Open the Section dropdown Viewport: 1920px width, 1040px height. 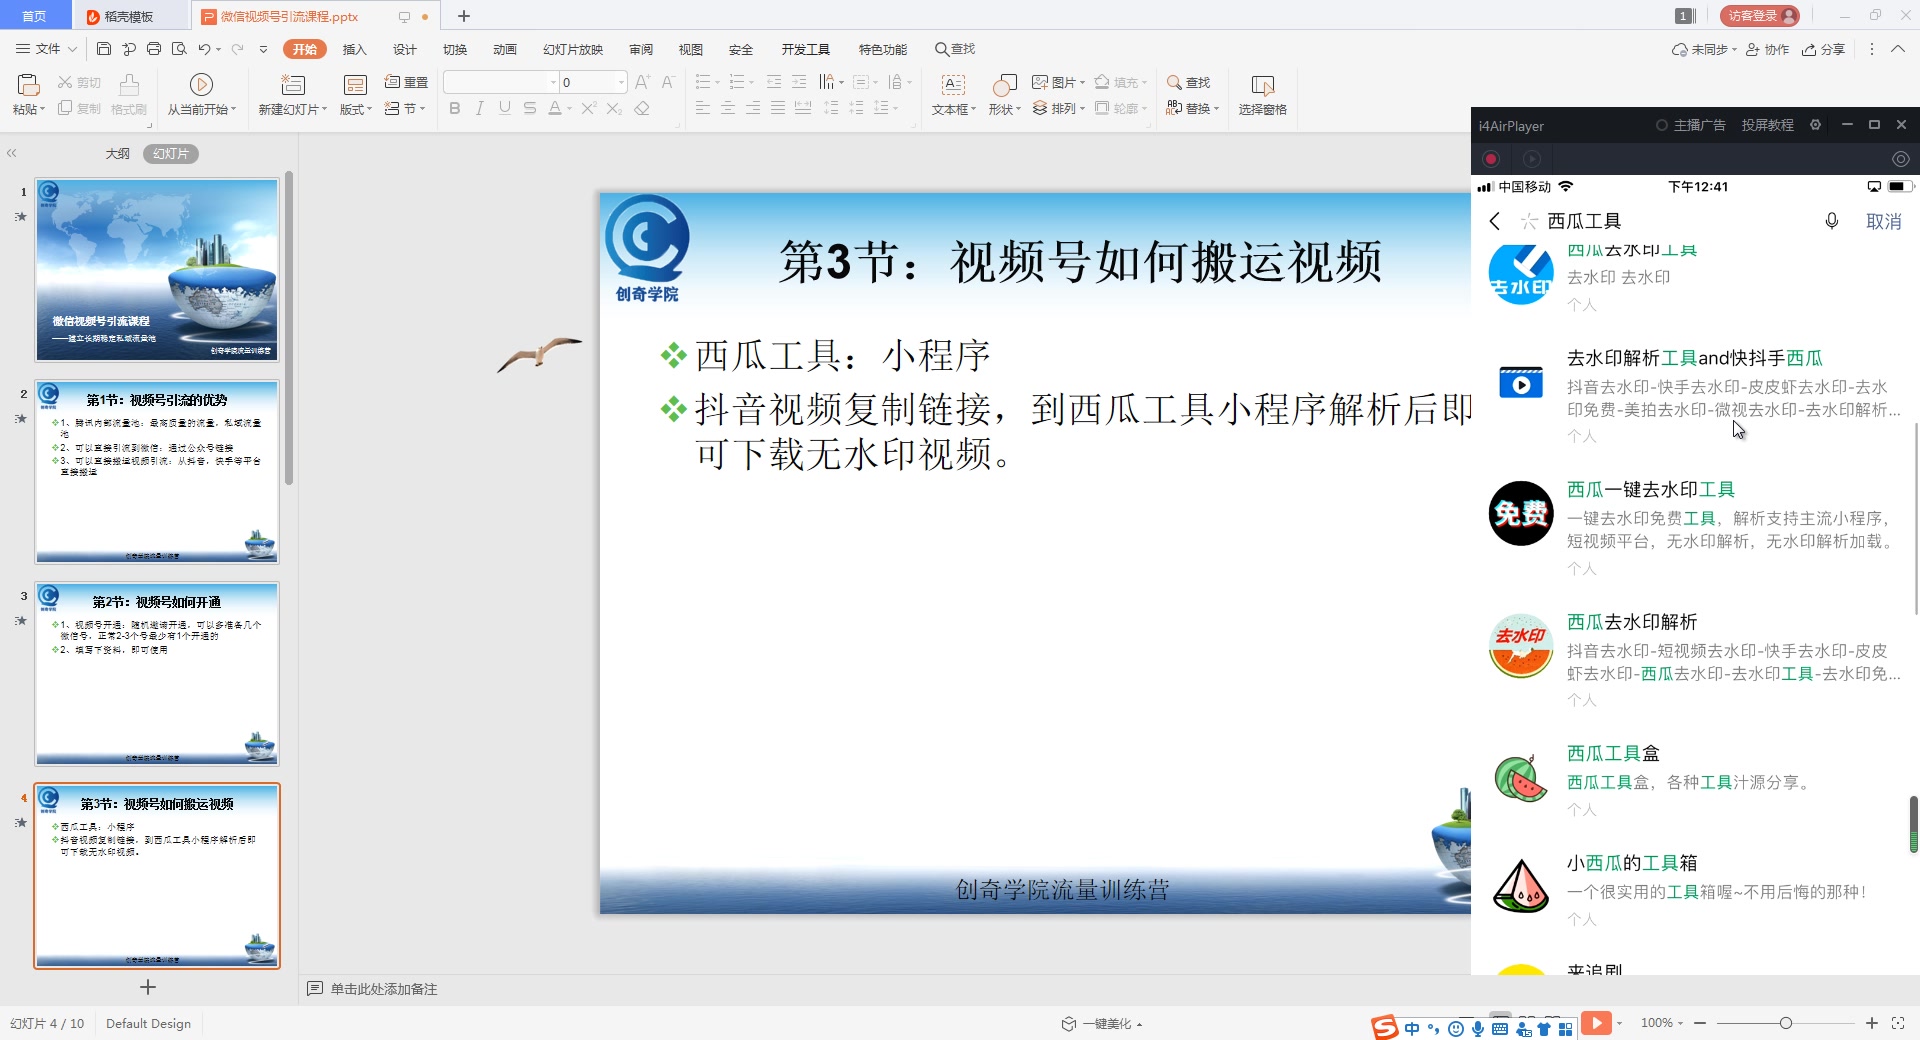coord(406,108)
